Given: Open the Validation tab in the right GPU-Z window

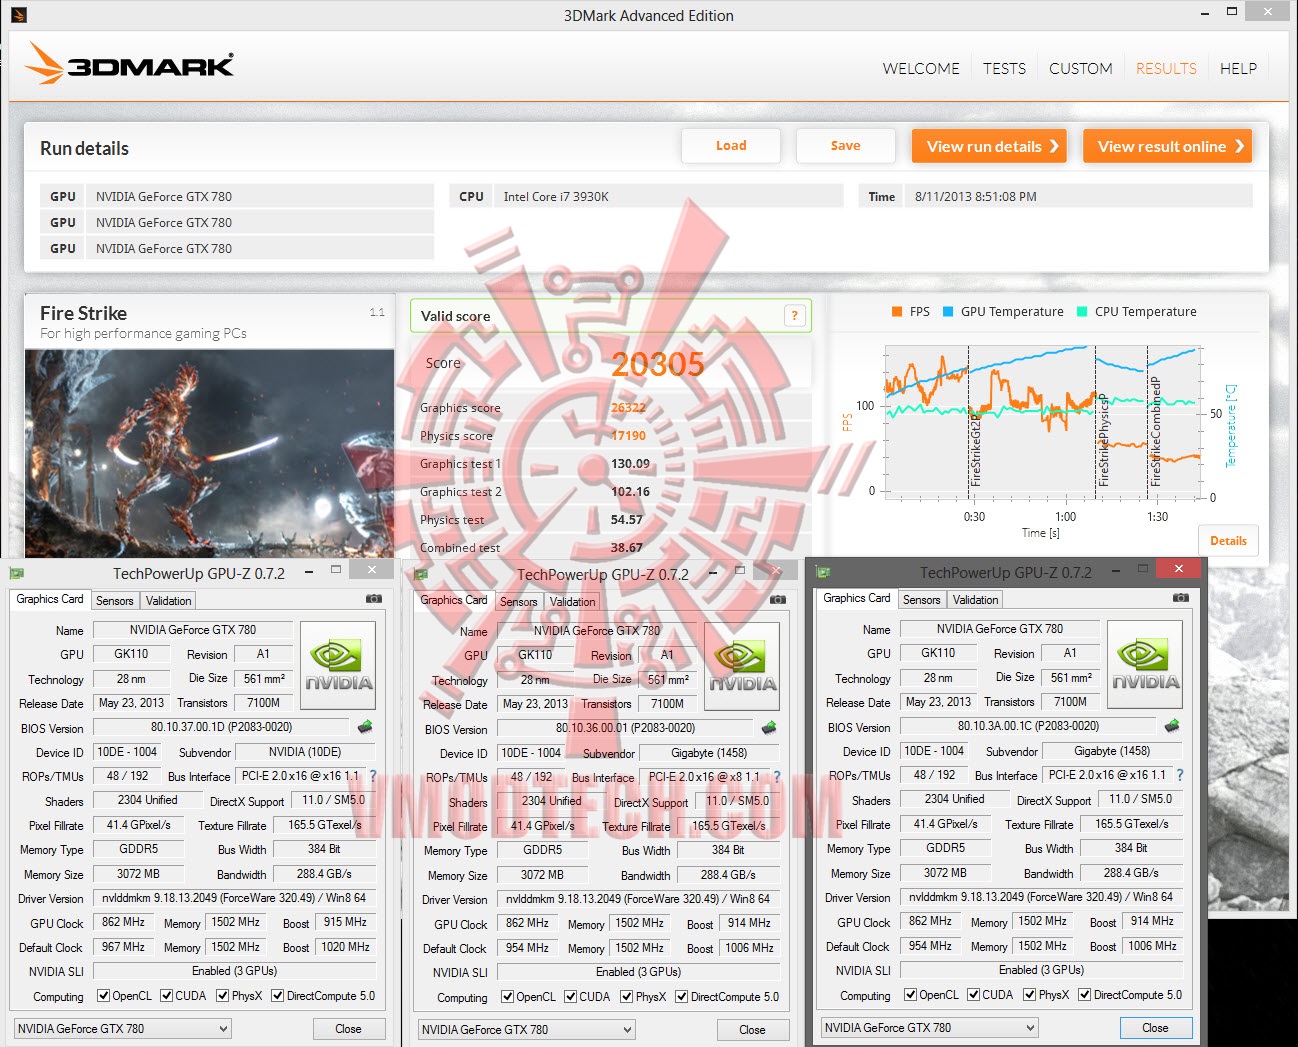Looking at the screenshot, I should (x=975, y=600).
